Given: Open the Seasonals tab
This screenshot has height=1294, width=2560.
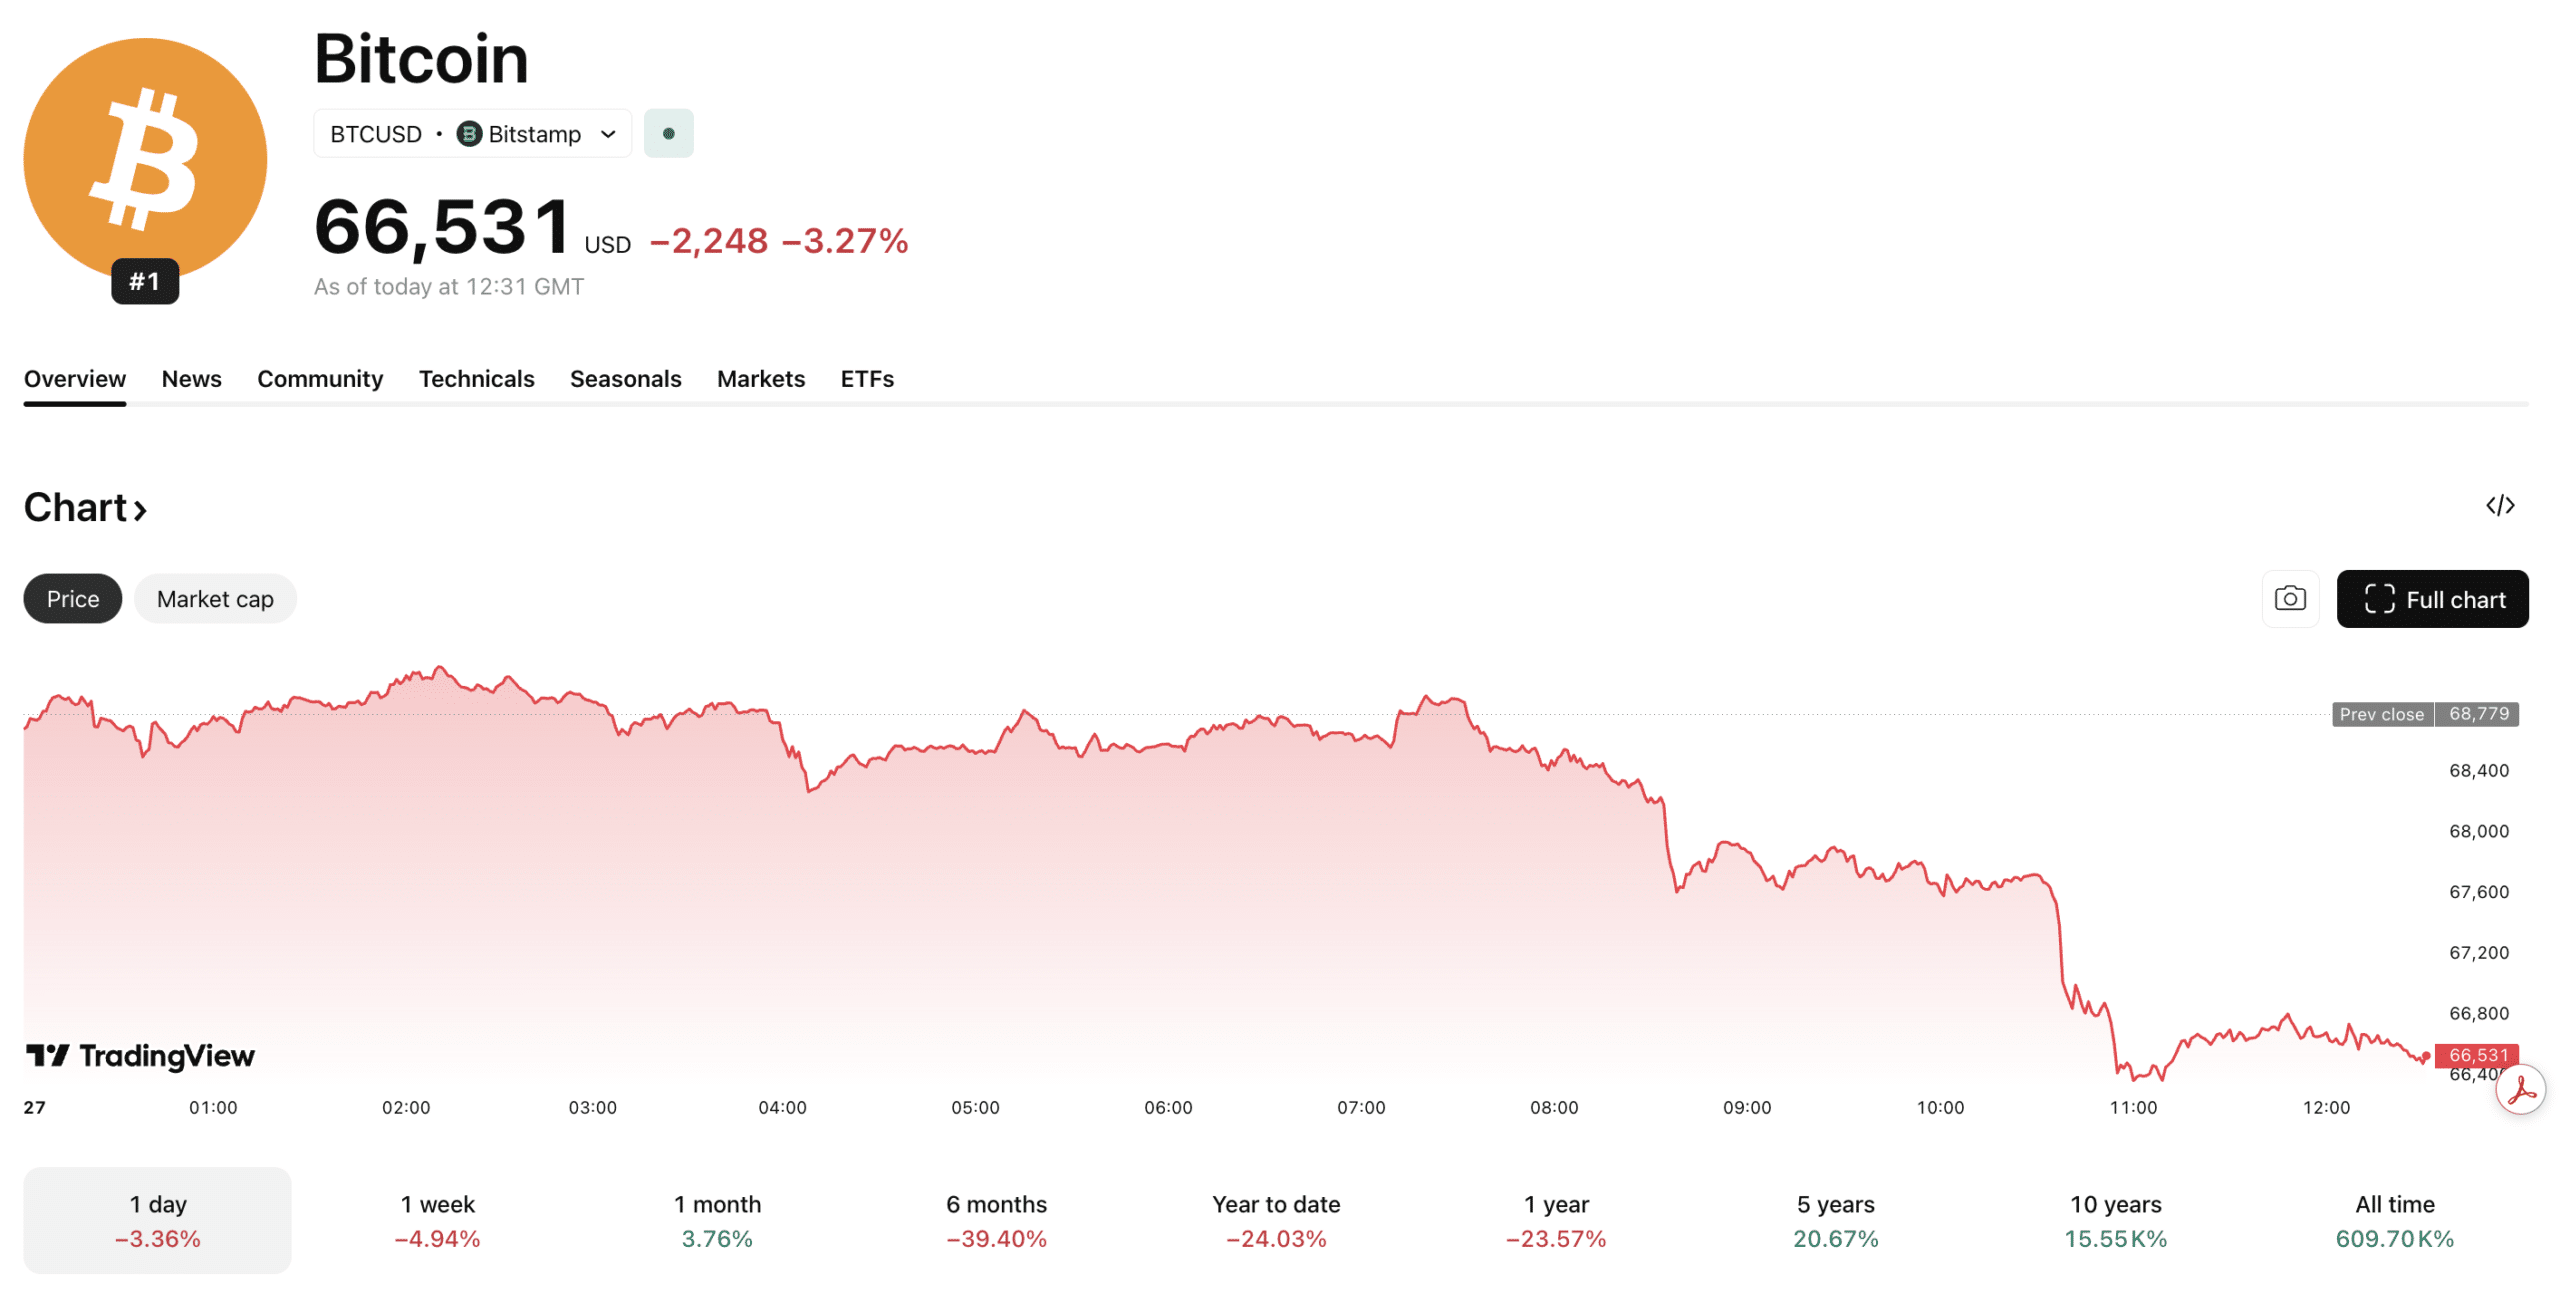Looking at the screenshot, I should coord(625,378).
